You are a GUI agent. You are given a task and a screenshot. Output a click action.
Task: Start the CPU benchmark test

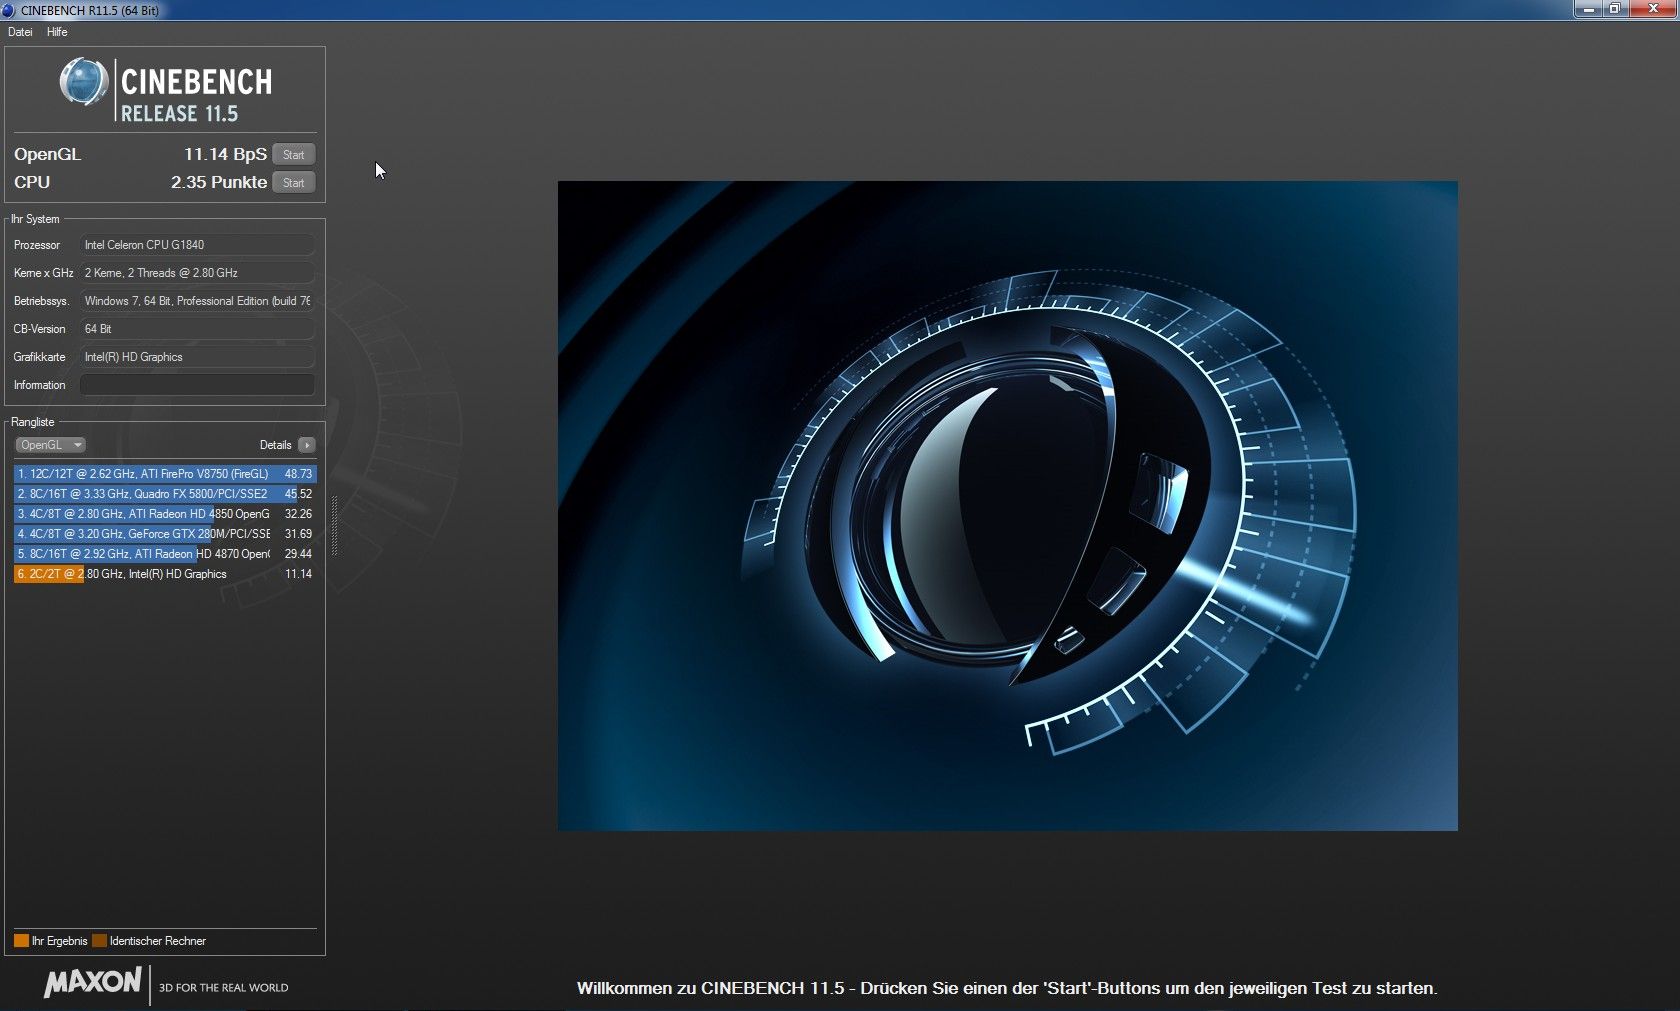294,183
